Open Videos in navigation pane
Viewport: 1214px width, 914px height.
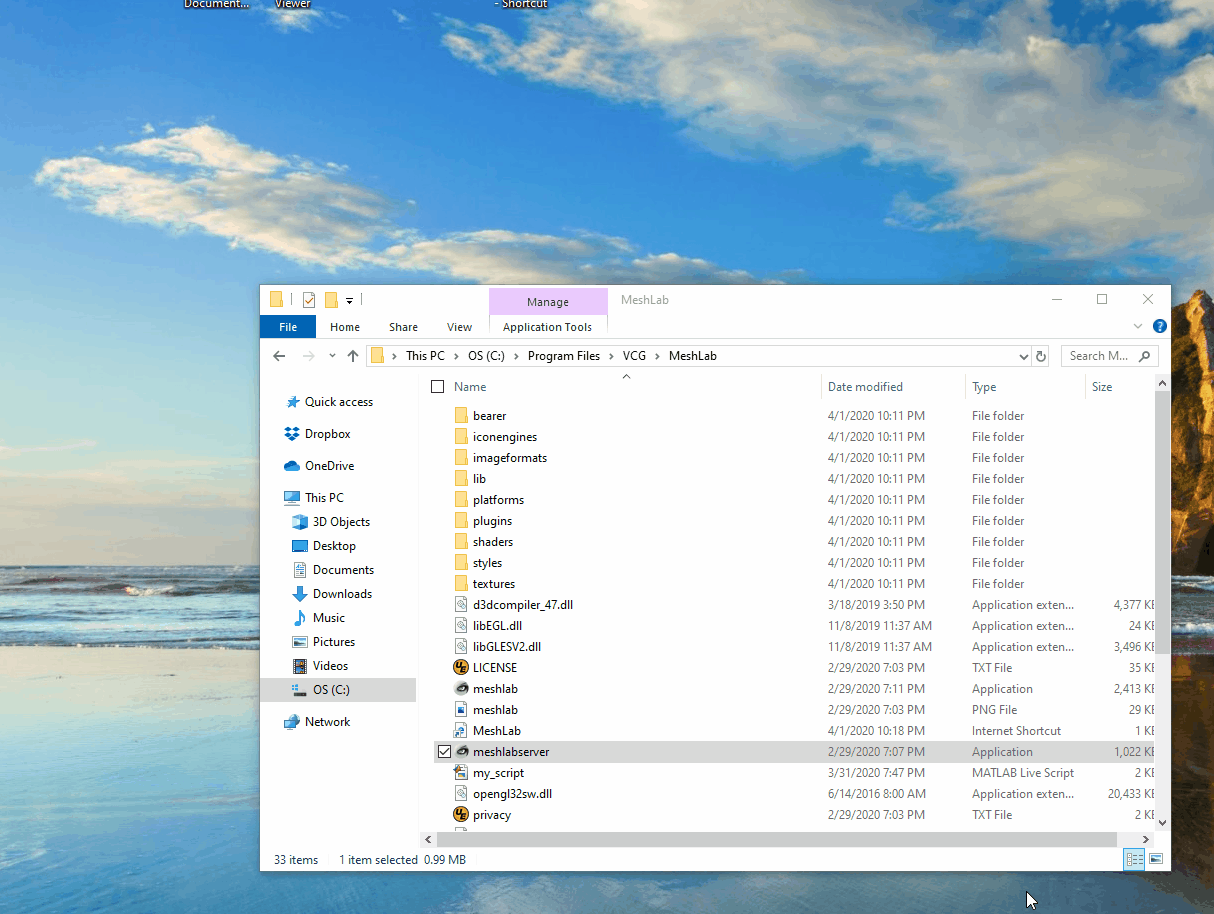[330, 666]
